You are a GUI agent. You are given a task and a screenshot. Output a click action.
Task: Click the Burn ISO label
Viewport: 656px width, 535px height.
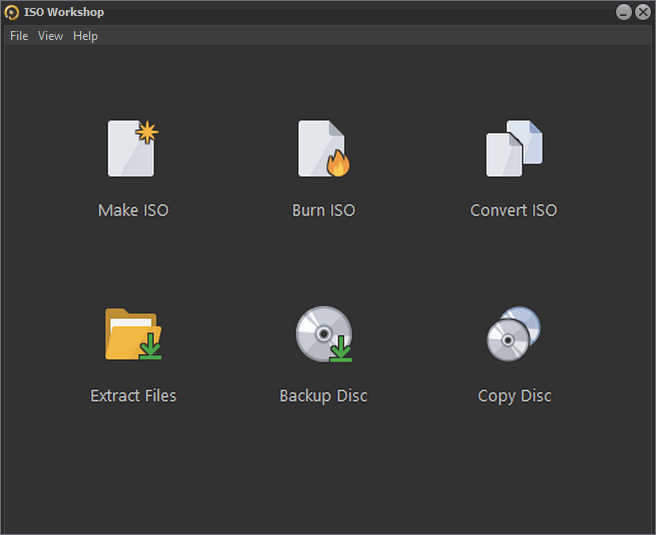point(324,210)
